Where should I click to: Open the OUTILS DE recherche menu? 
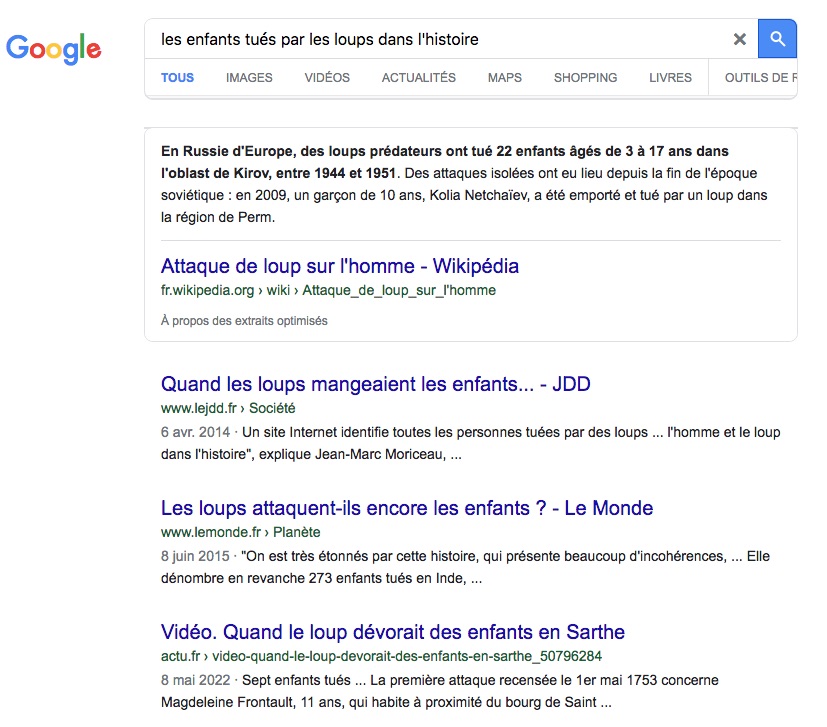(x=761, y=78)
